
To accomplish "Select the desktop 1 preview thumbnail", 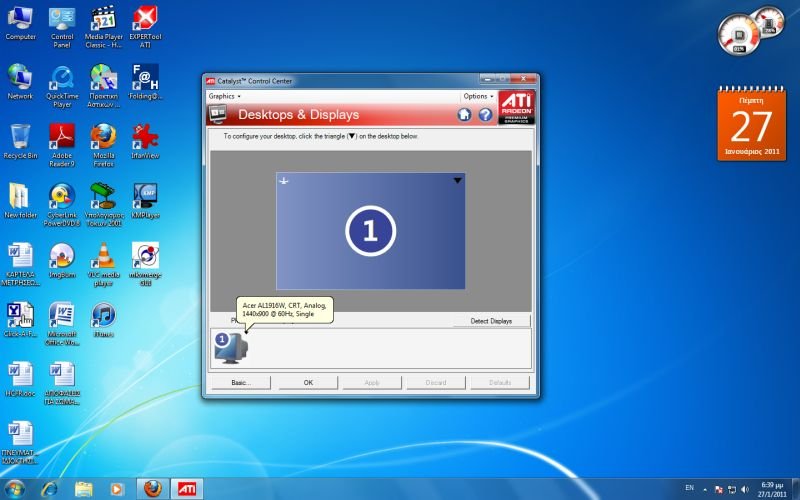I will (370, 231).
